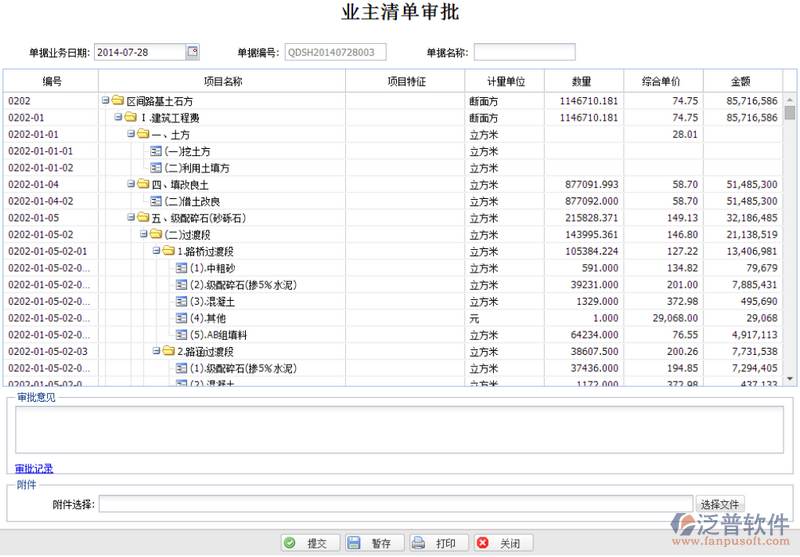Click the item icon next to (一)挖土方
Image resolution: width=800 pixels, height=557 pixels.
pos(156,151)
